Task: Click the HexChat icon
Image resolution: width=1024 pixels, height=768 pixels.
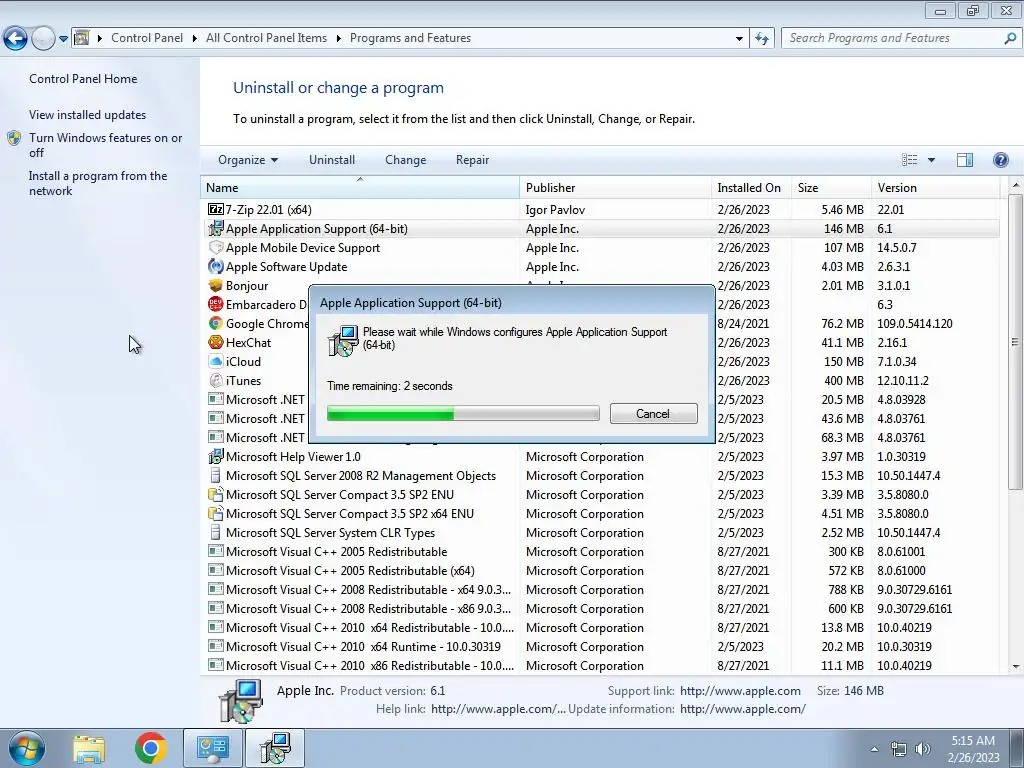Action: (x=215, y=342)
